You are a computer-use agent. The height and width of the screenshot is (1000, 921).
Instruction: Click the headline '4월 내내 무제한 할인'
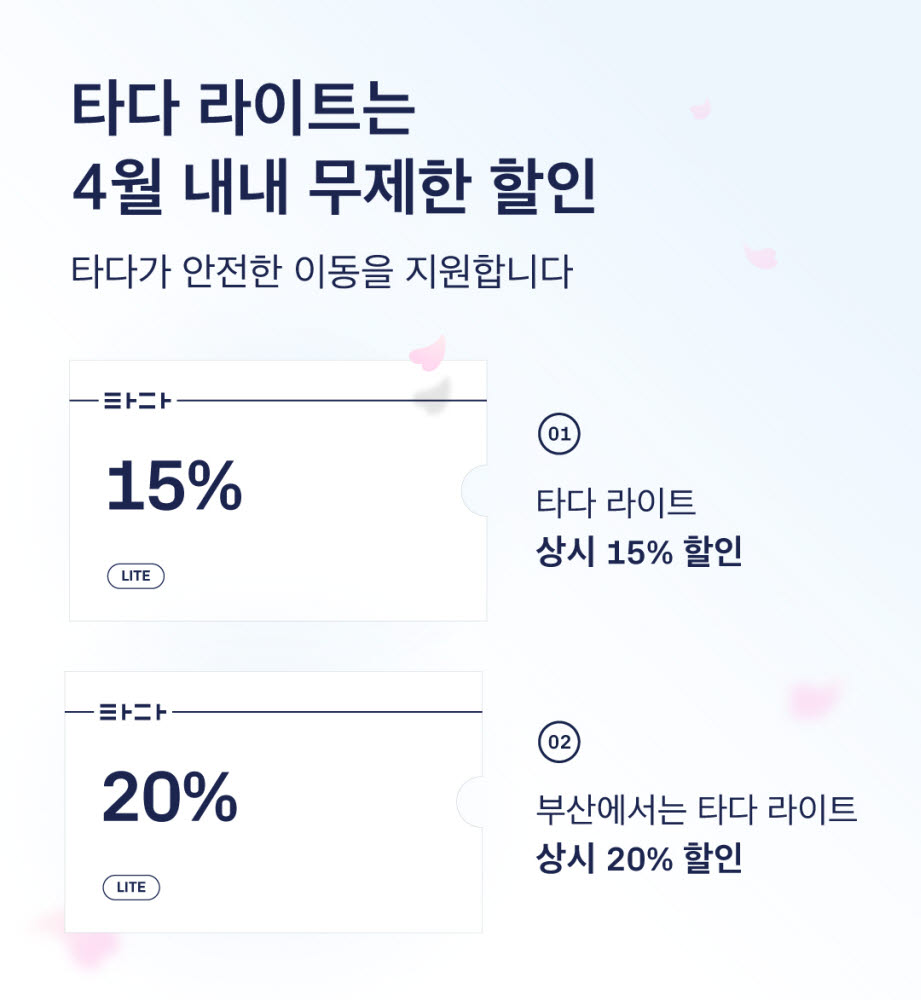pos(334,186)
